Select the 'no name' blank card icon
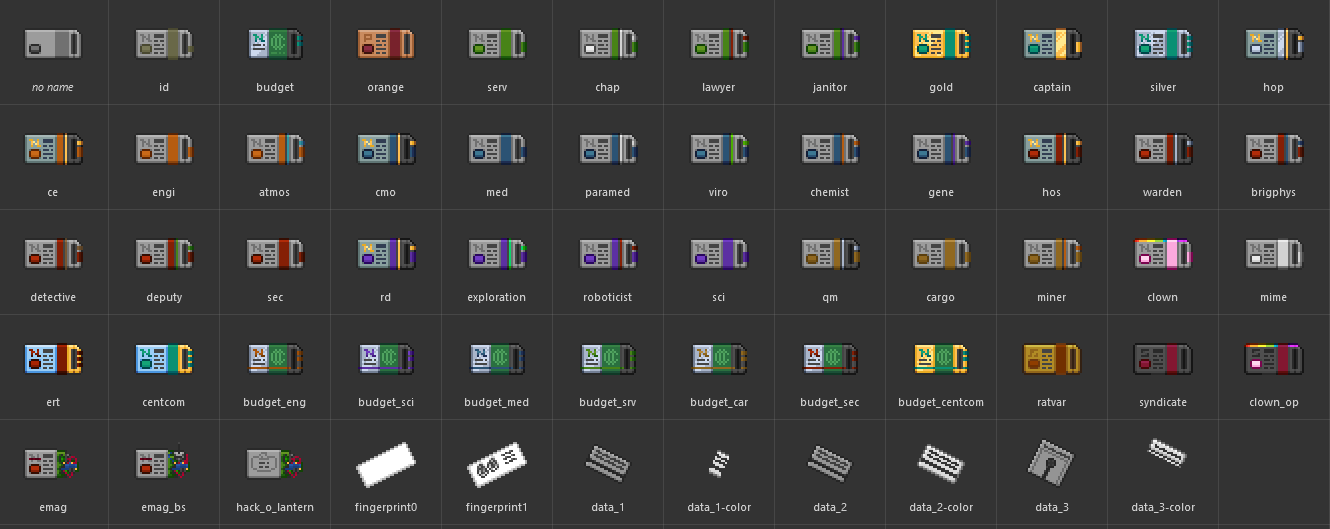The height and width of the screenshot is (529, 1330). click(53, 44)
